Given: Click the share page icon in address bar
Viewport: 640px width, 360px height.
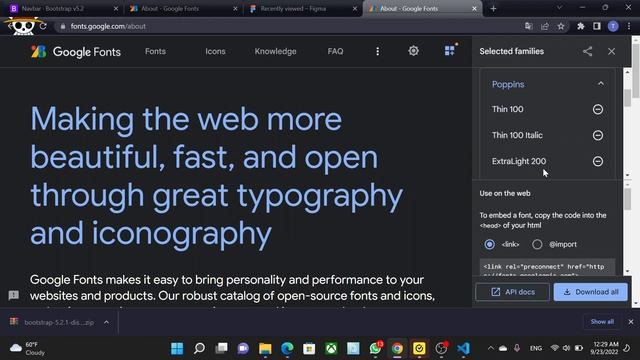Looking at the screenshot, I should [x=544, y=26].
